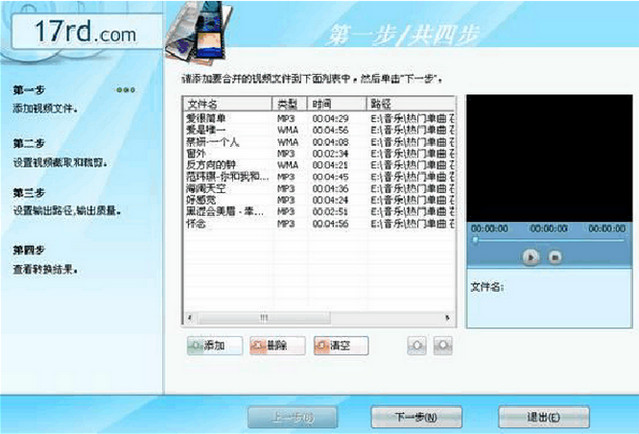Click the left arrow of the list's horizontal scrollbar
This screenshot has height=434, width=639.
coord(190,317)
